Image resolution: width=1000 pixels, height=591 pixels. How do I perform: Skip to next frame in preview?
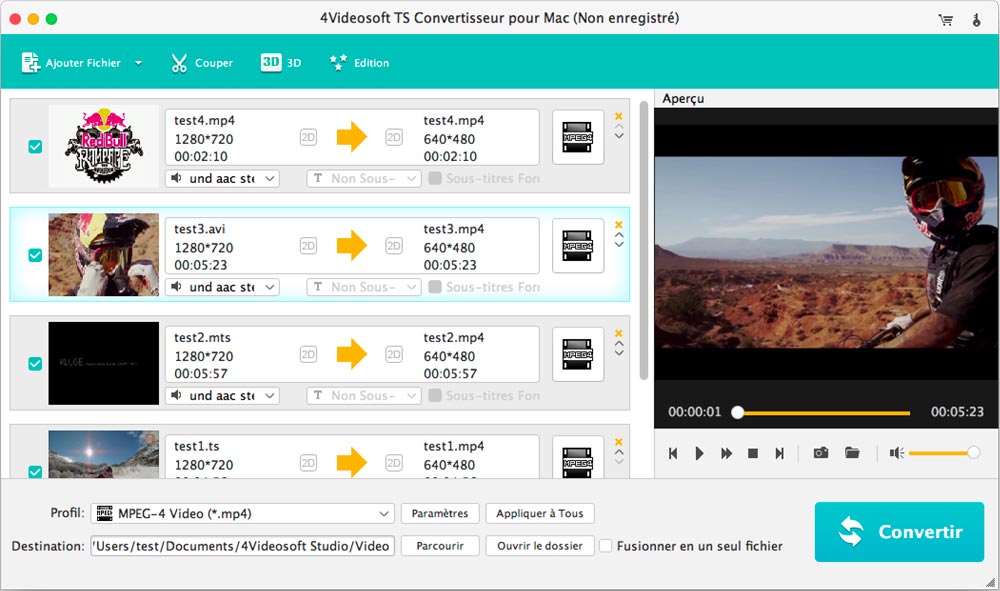click(x=779, y=453)
